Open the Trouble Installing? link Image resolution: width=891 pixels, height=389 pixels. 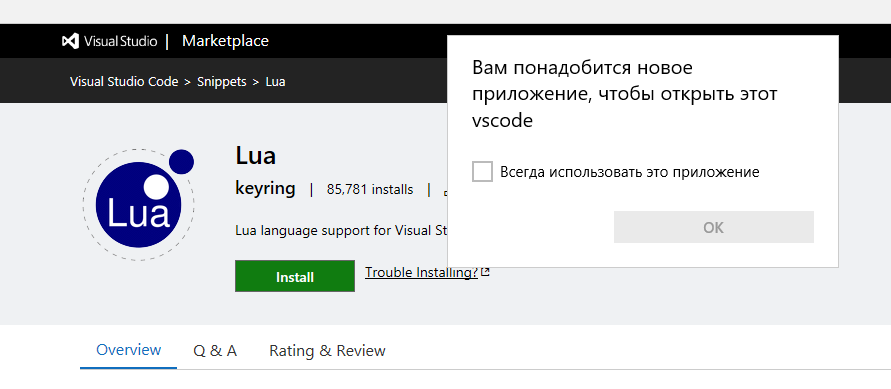tap(422, 273)
